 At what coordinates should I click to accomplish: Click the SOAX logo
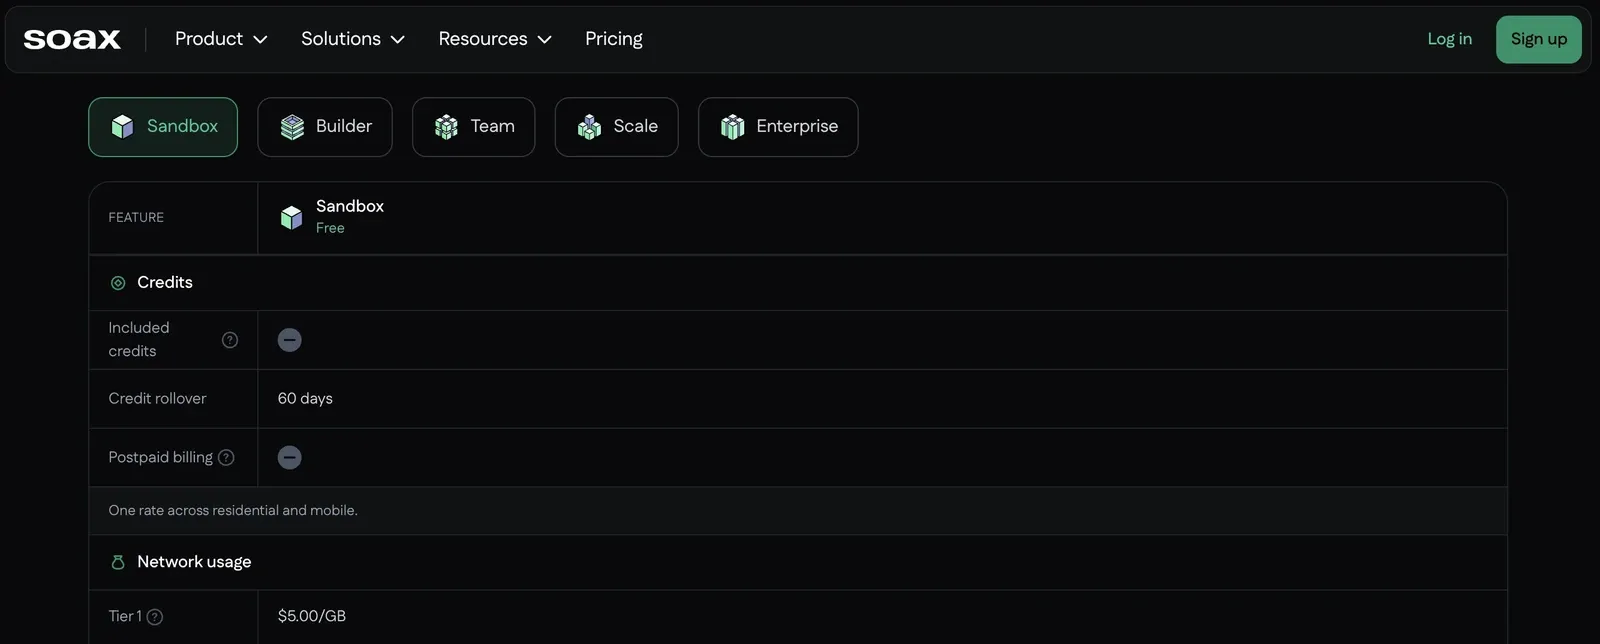(72, 39)
